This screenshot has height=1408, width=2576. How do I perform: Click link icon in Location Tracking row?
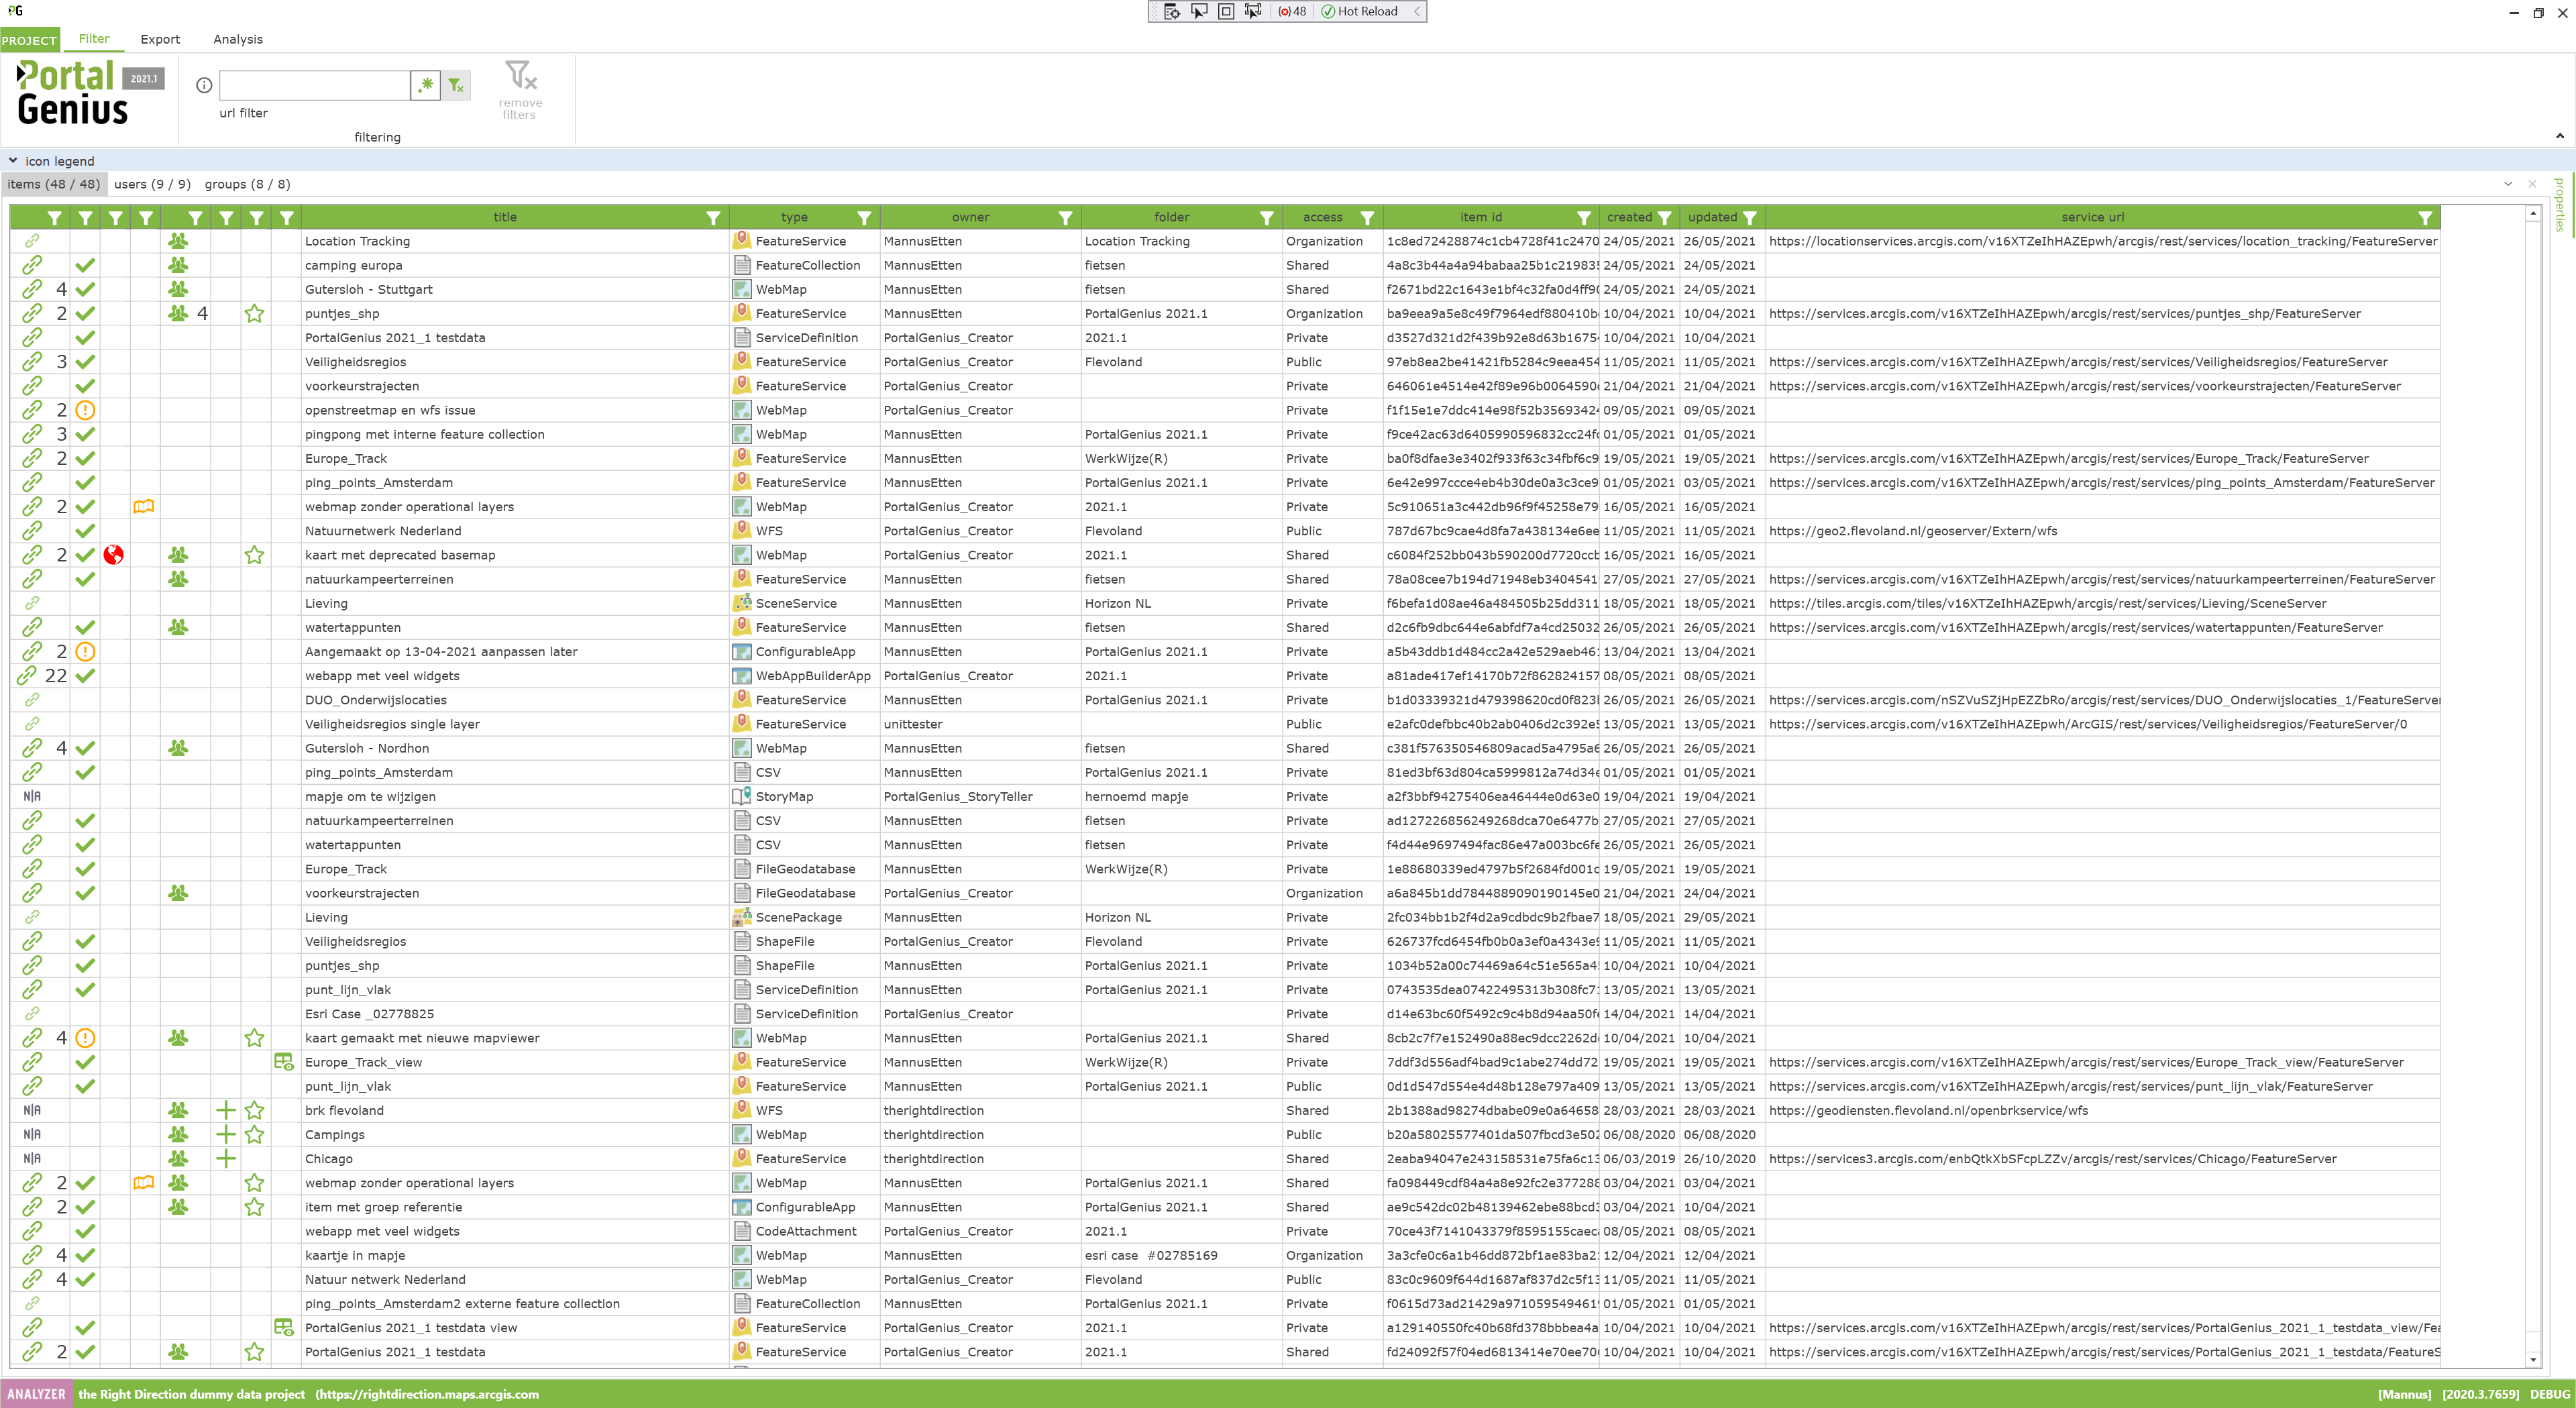tap(32, 241)
